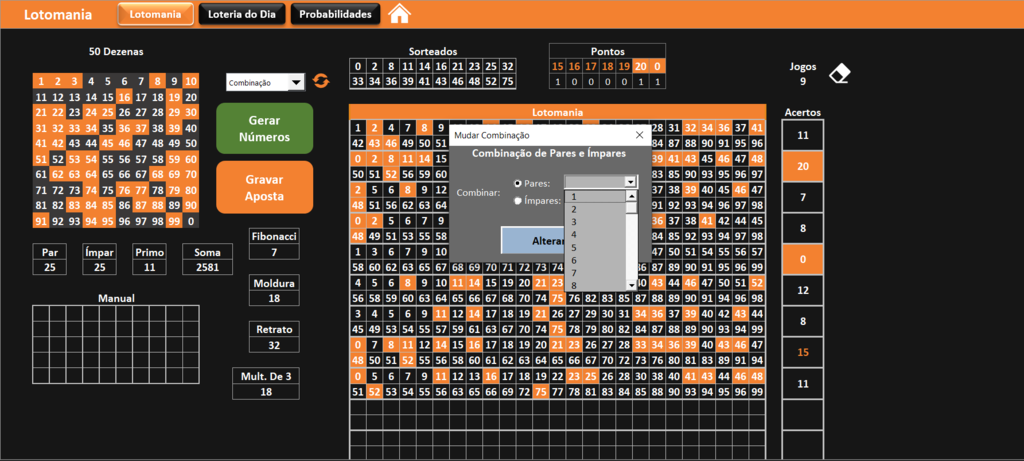Choose option 3 in the Pares list
The image size is (1024, 461).
[x=595, y=221]
